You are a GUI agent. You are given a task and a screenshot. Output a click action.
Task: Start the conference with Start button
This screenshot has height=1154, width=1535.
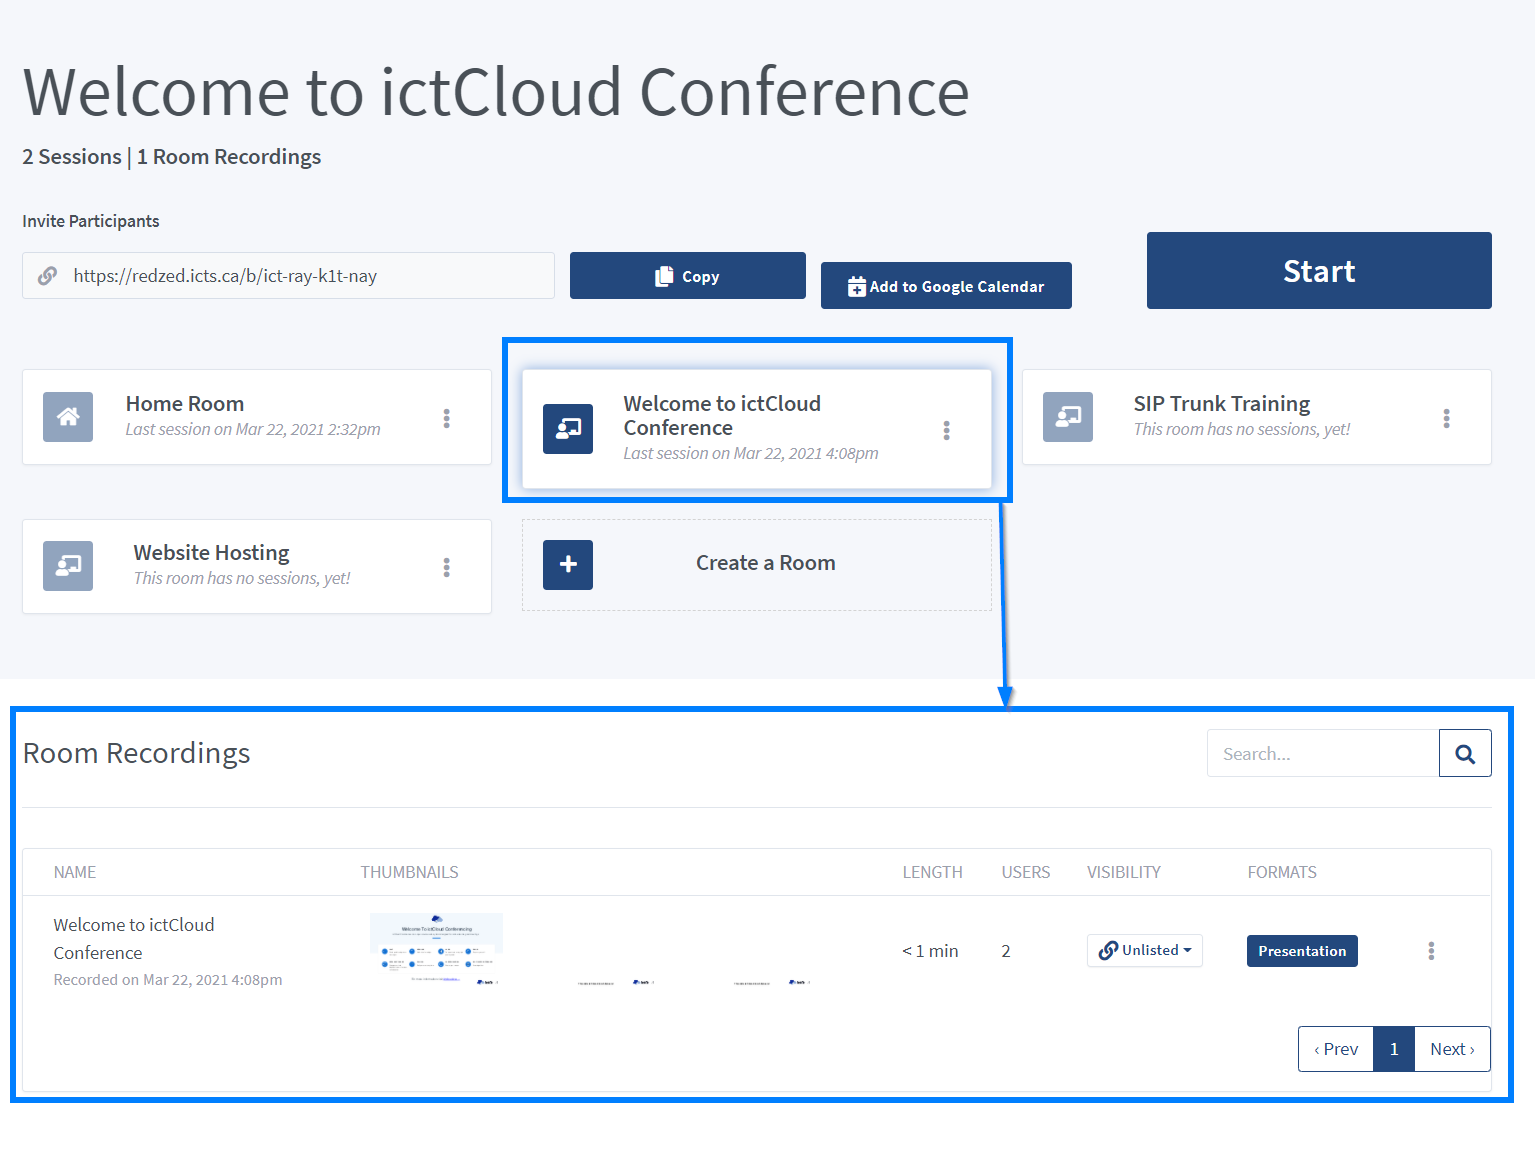pyautogui.click(x=1319, y=271)
